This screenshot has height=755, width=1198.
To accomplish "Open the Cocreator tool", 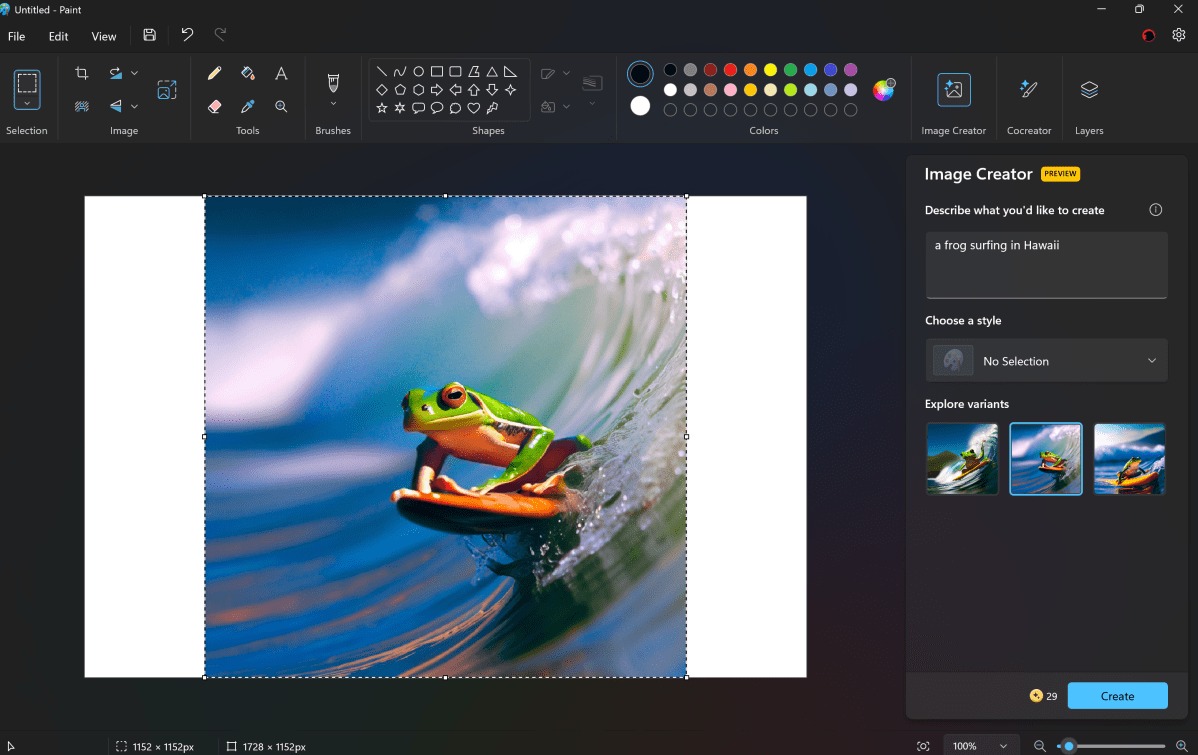I will click(x=1028, y=90).
